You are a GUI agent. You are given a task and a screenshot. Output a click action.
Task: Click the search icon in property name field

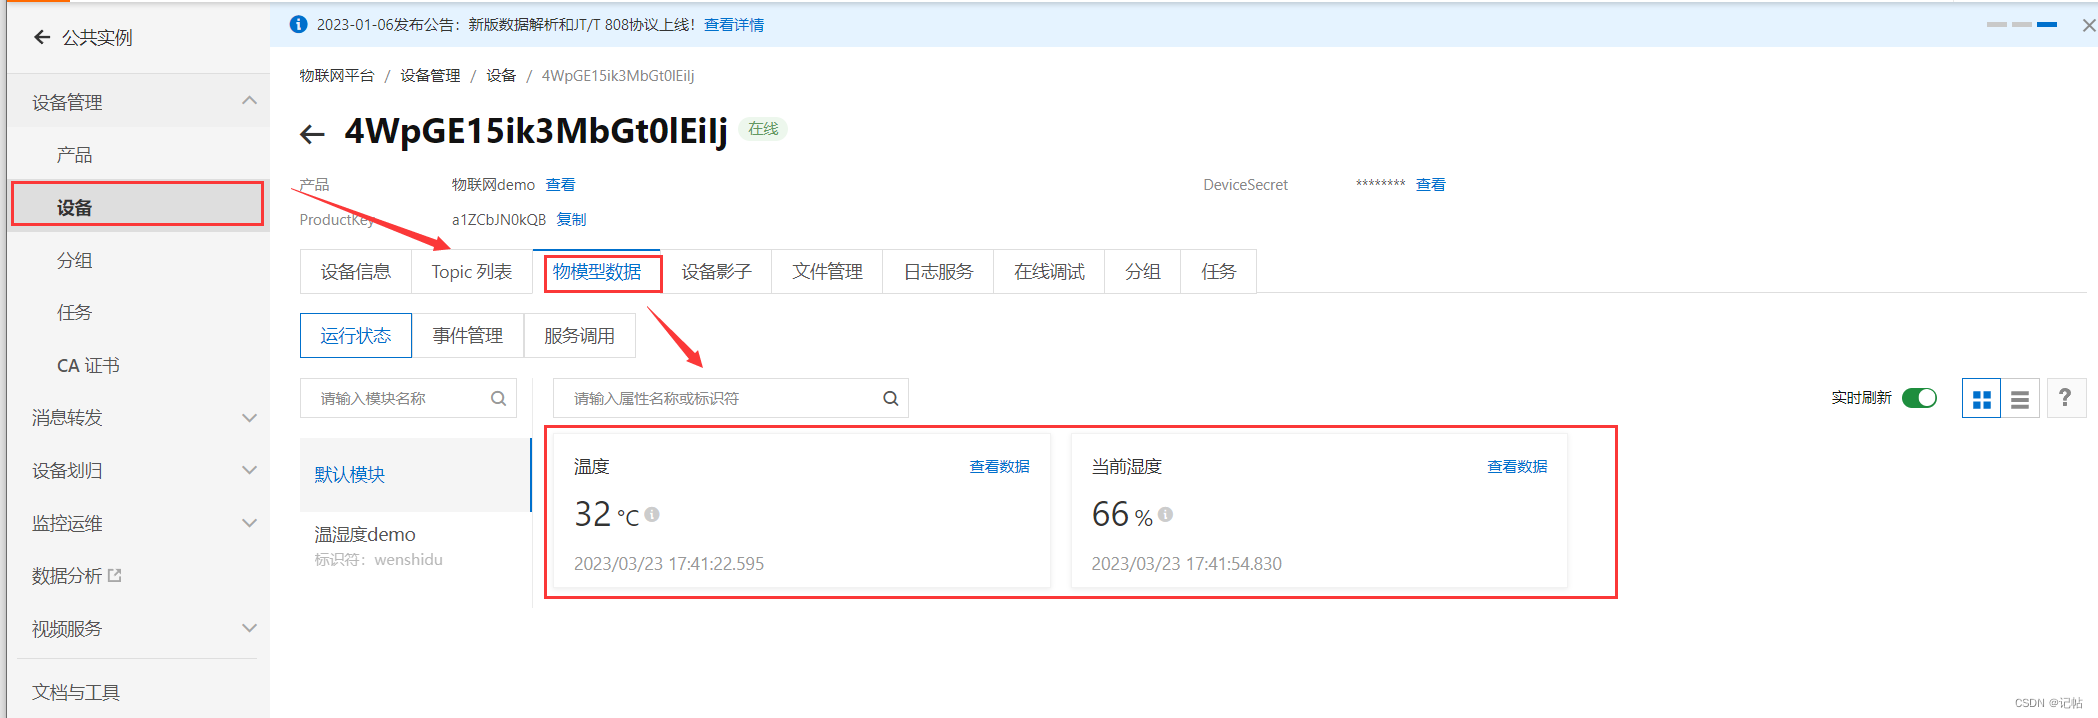(890, 398)
